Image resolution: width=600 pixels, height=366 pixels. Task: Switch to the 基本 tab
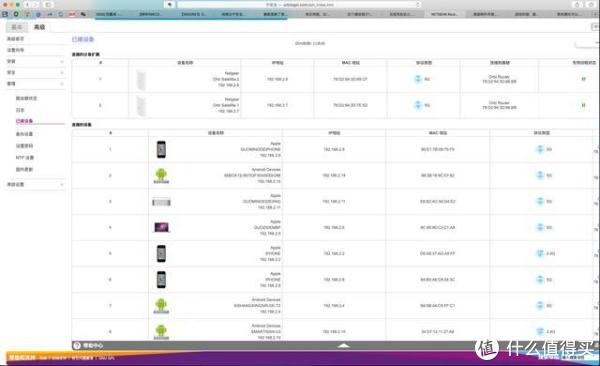pos(16,27)
